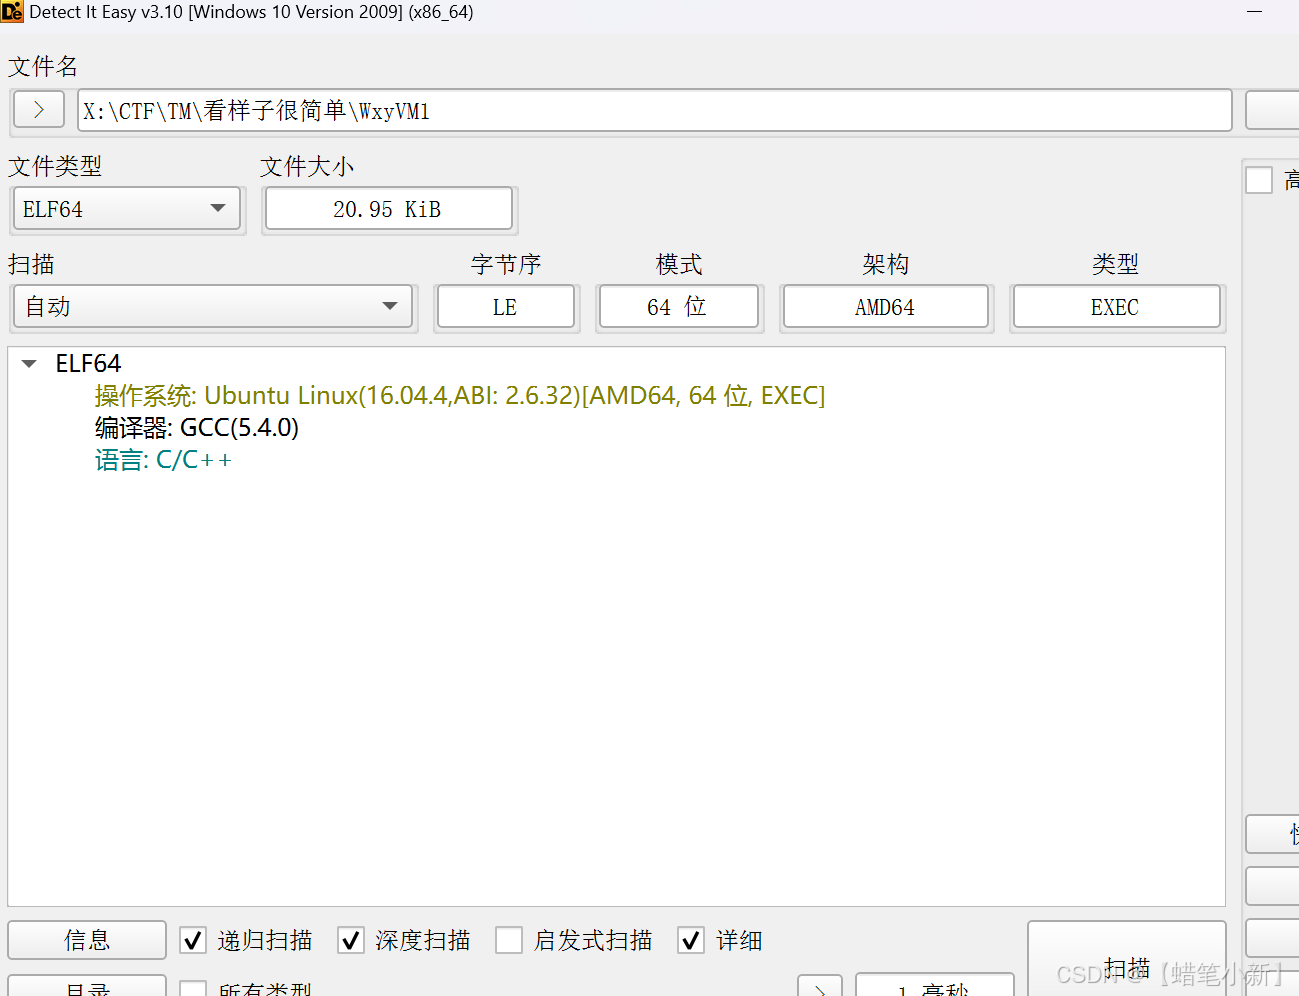Click the Detect It Easy title bar icon
1299x996 pixels.
tap(12, 12)
